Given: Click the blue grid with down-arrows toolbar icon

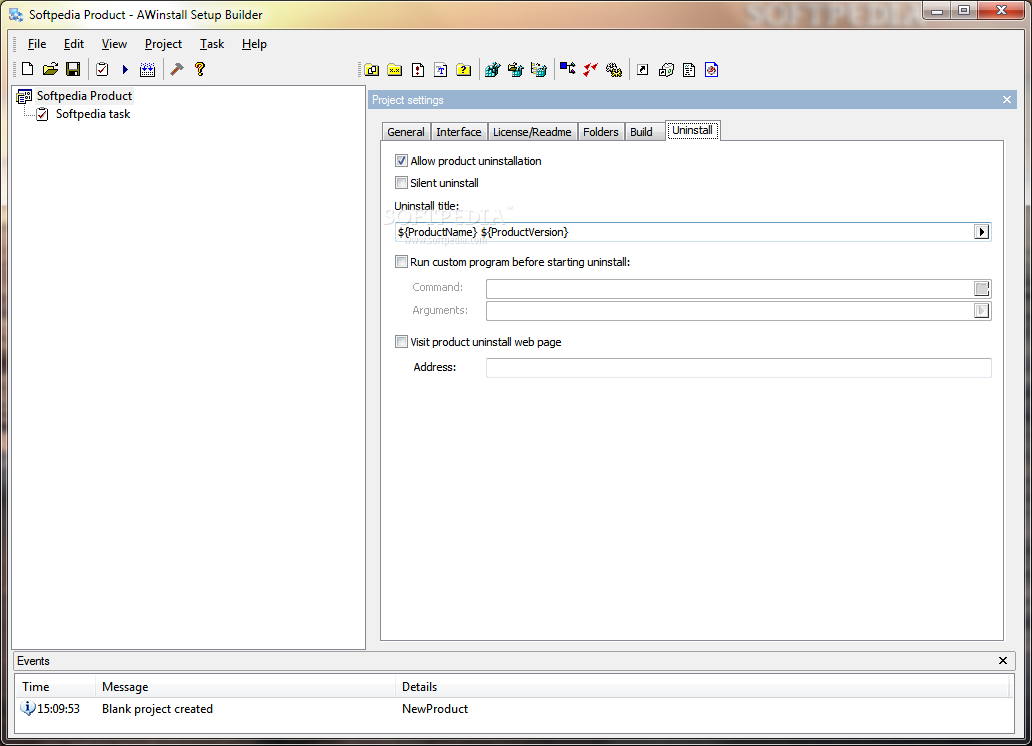Looking at the screenshot, I should click(147, 69).
